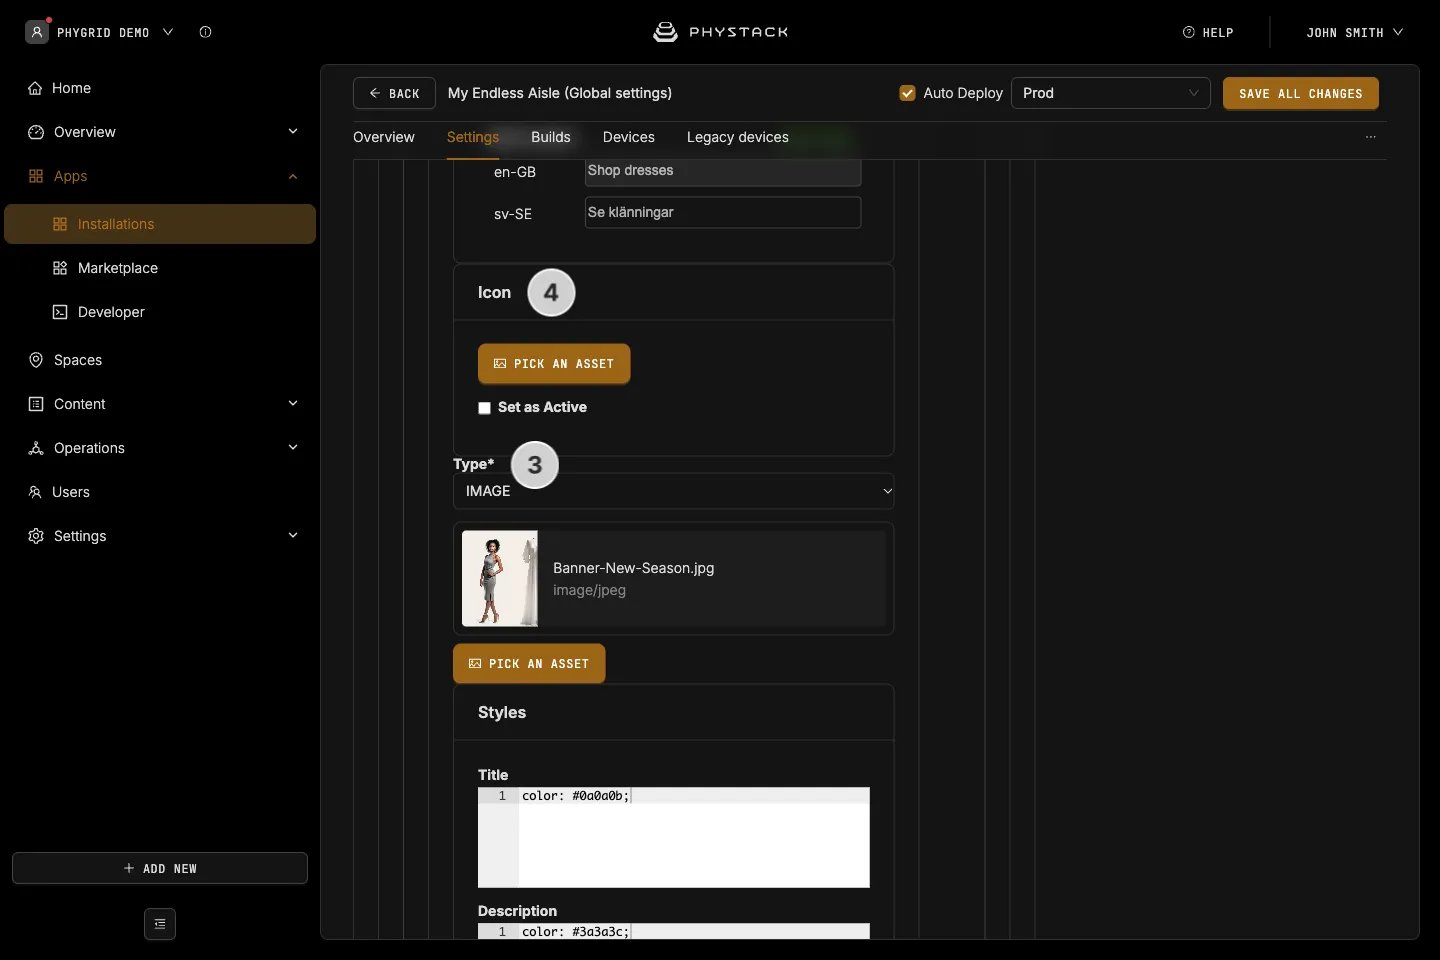The width and height of the screenshot is (1440, 960).
Task: Click the sv-SE Se klänningar field
Action: tap(723, 212)
